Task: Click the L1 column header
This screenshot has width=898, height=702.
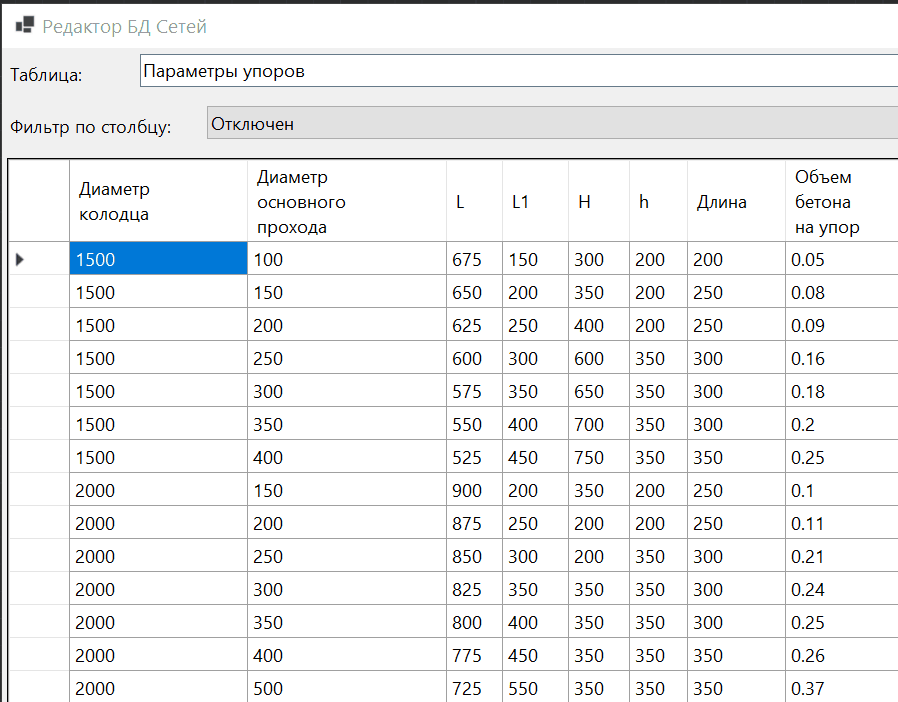Action: [x=535, y=201]
